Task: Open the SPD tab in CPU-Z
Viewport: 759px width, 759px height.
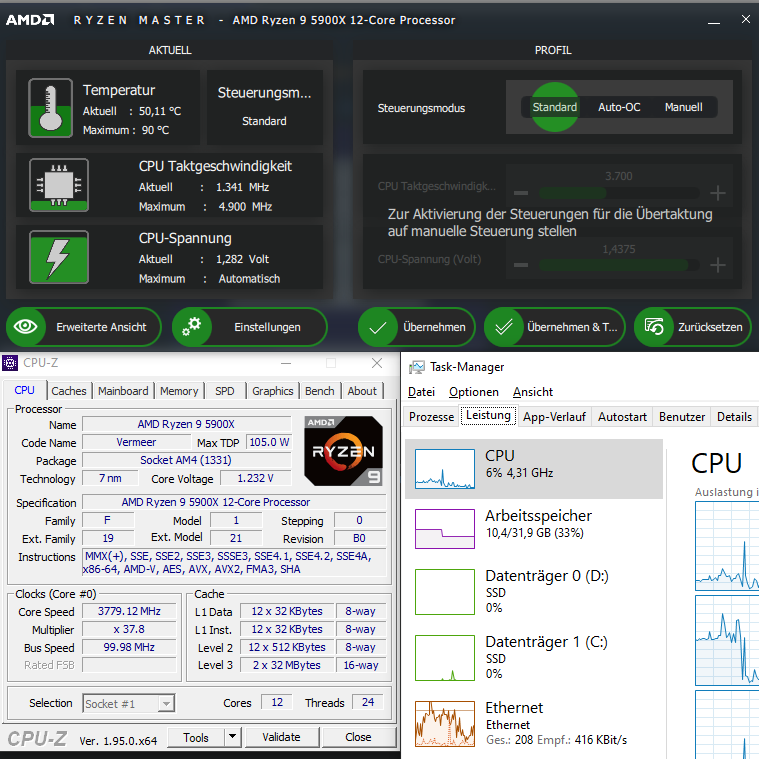Action: tap(225, 391)
